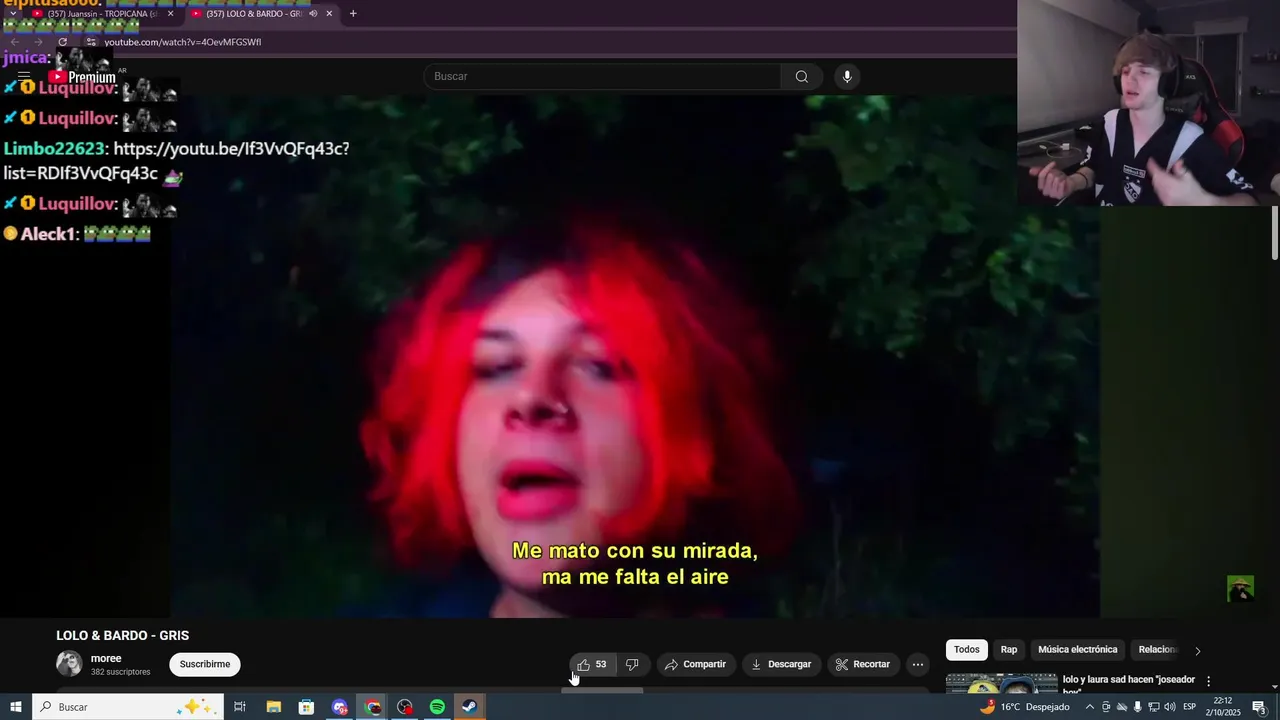
Task: Open the microphone tray icon
Action: 1138,707
